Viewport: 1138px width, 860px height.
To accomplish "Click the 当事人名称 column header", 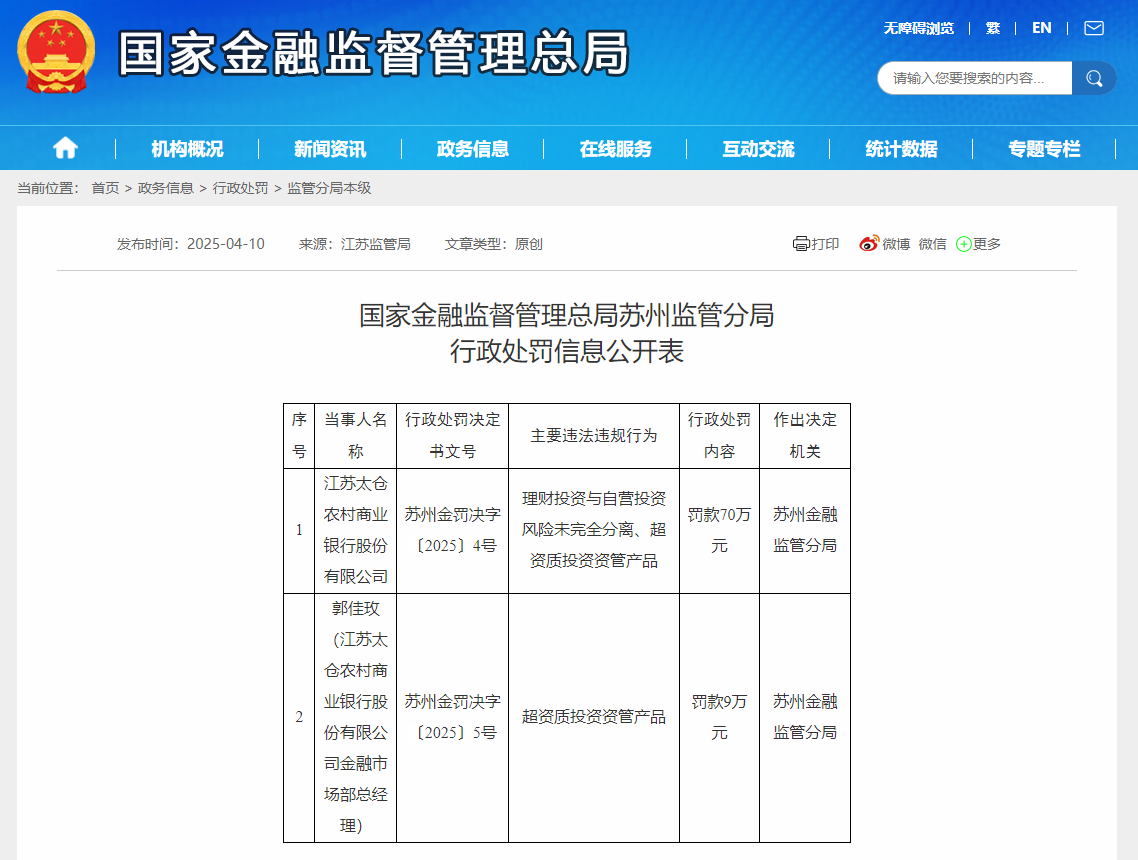I will click(x=356, y=435).
